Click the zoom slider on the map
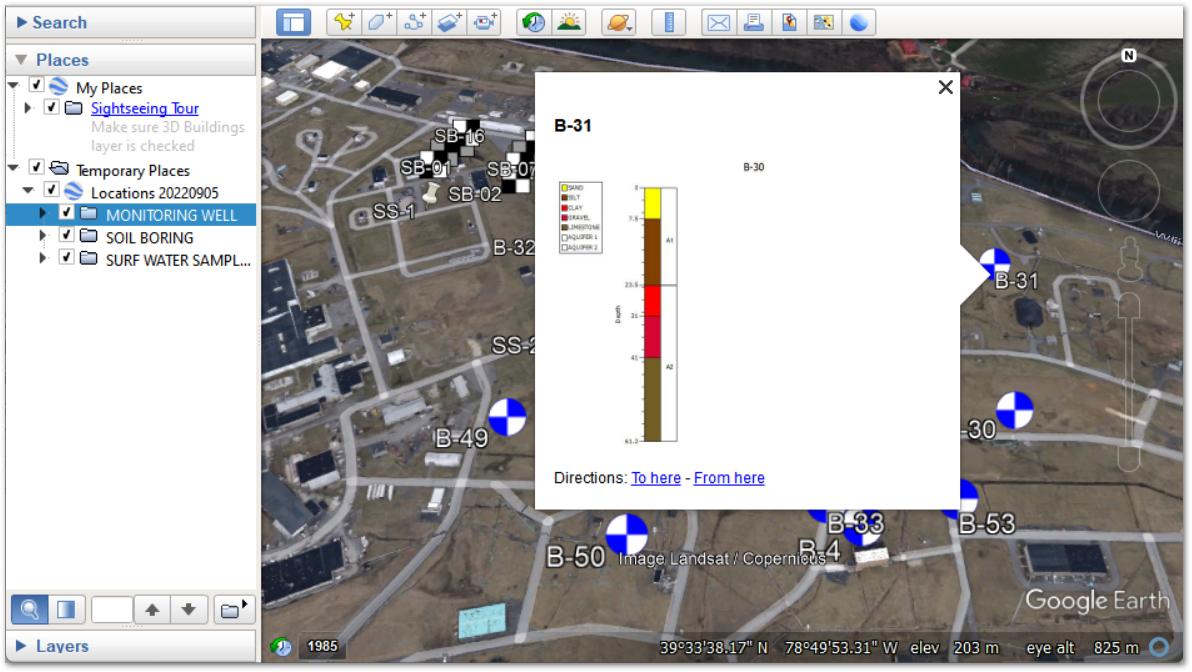Viewport: 1192px width, 672px height. (1128, 380)
